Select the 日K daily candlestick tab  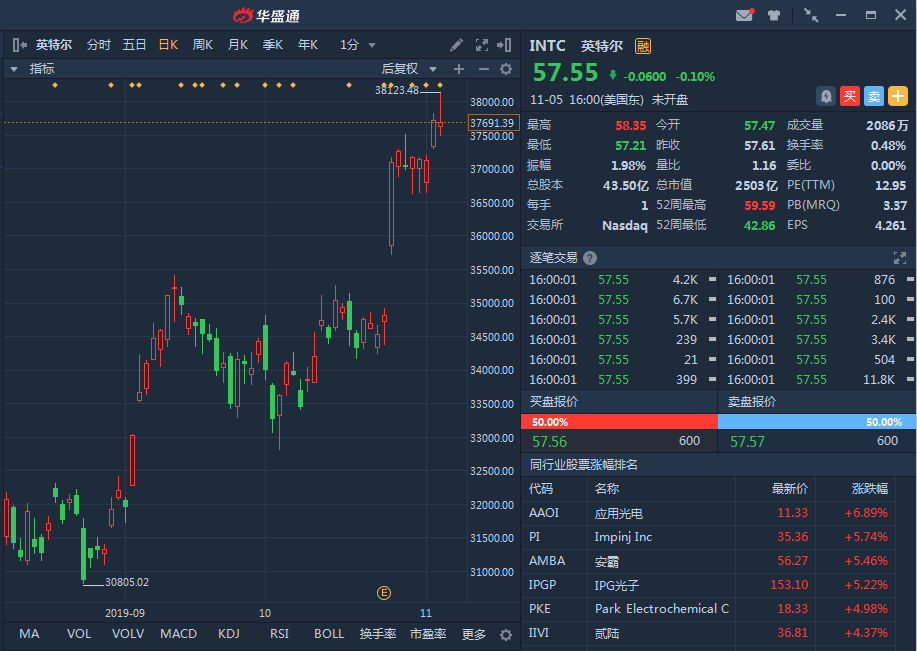pyautogui.click(x=168, y=45)
